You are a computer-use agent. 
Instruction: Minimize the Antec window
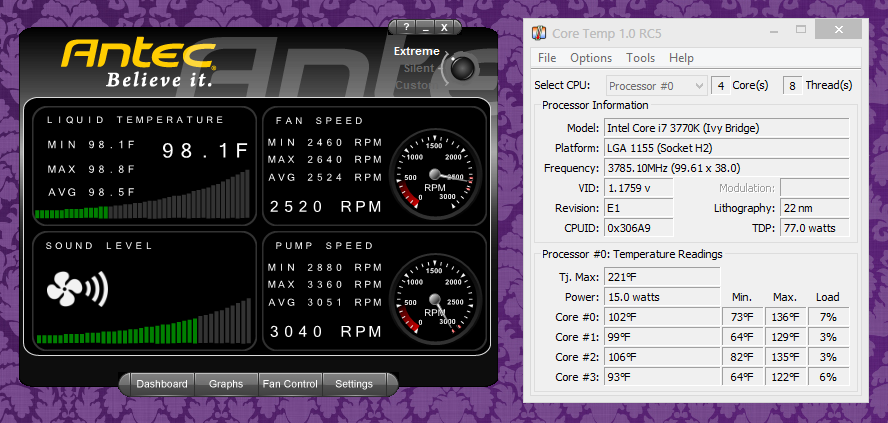[x=425, y=27]
